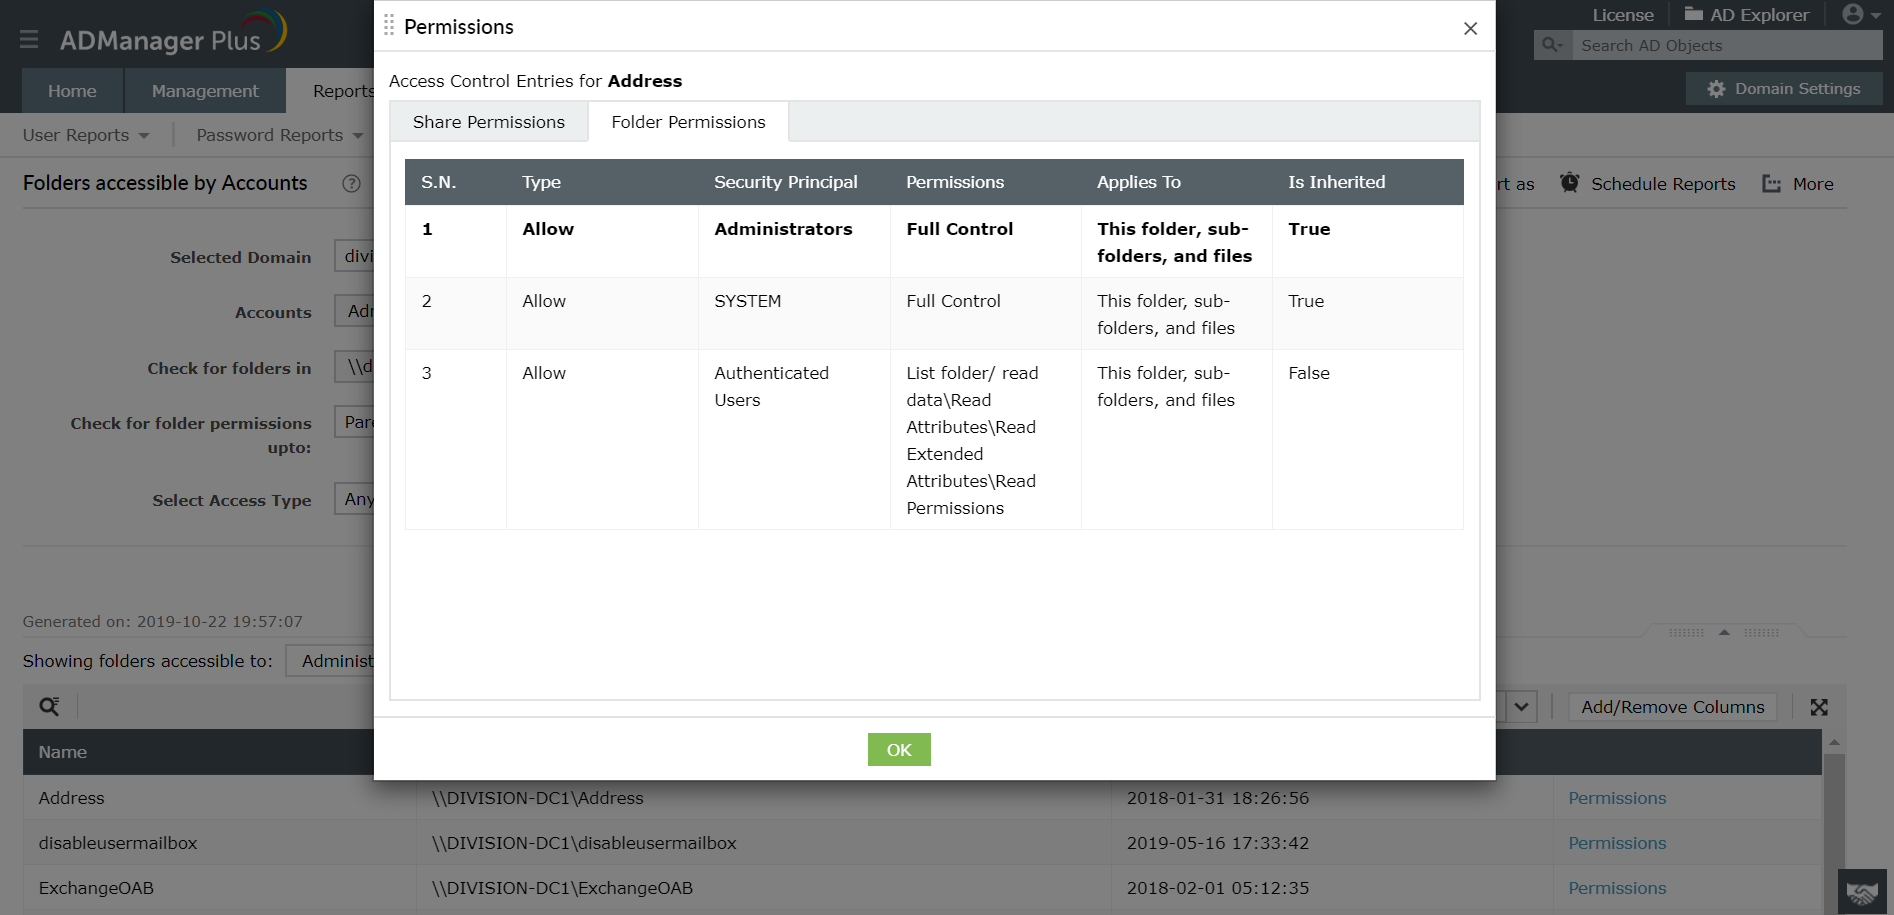Image resolution: width=1894 pixels, height=915 pixels.
Task: Click the help icon beside Folders accessible by Accounts
Action: pyautogui.click(x=351, y=183)
